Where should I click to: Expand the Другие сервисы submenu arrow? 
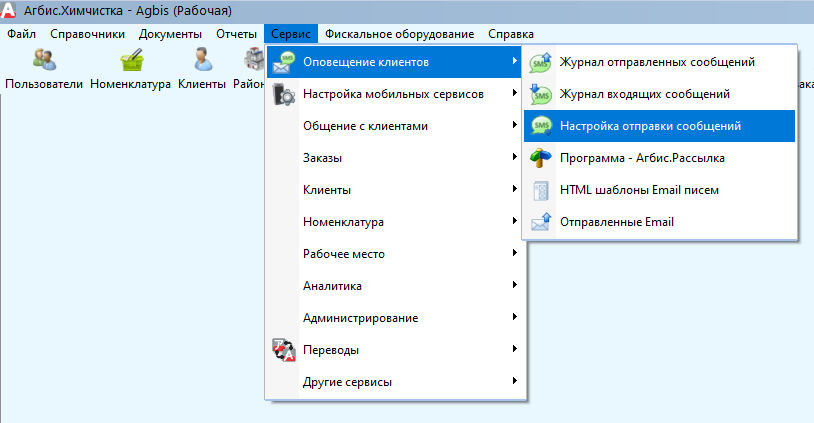click(x=514, y=381)
